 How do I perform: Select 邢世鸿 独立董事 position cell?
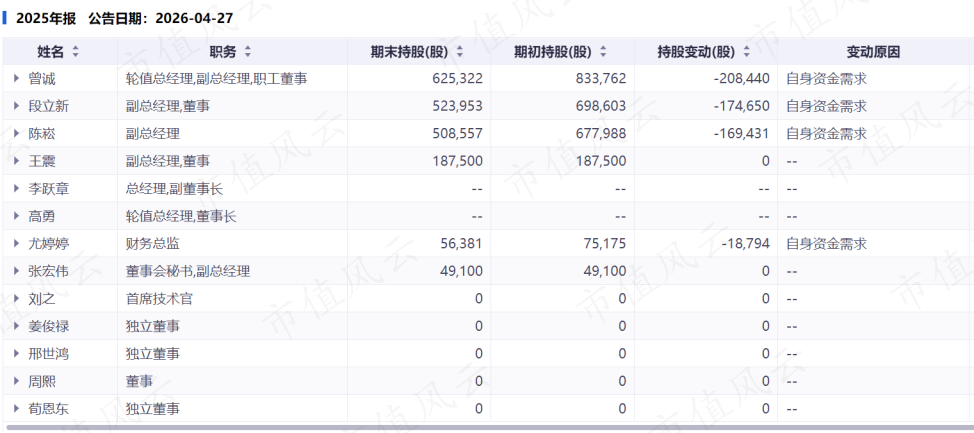(232, 353)
